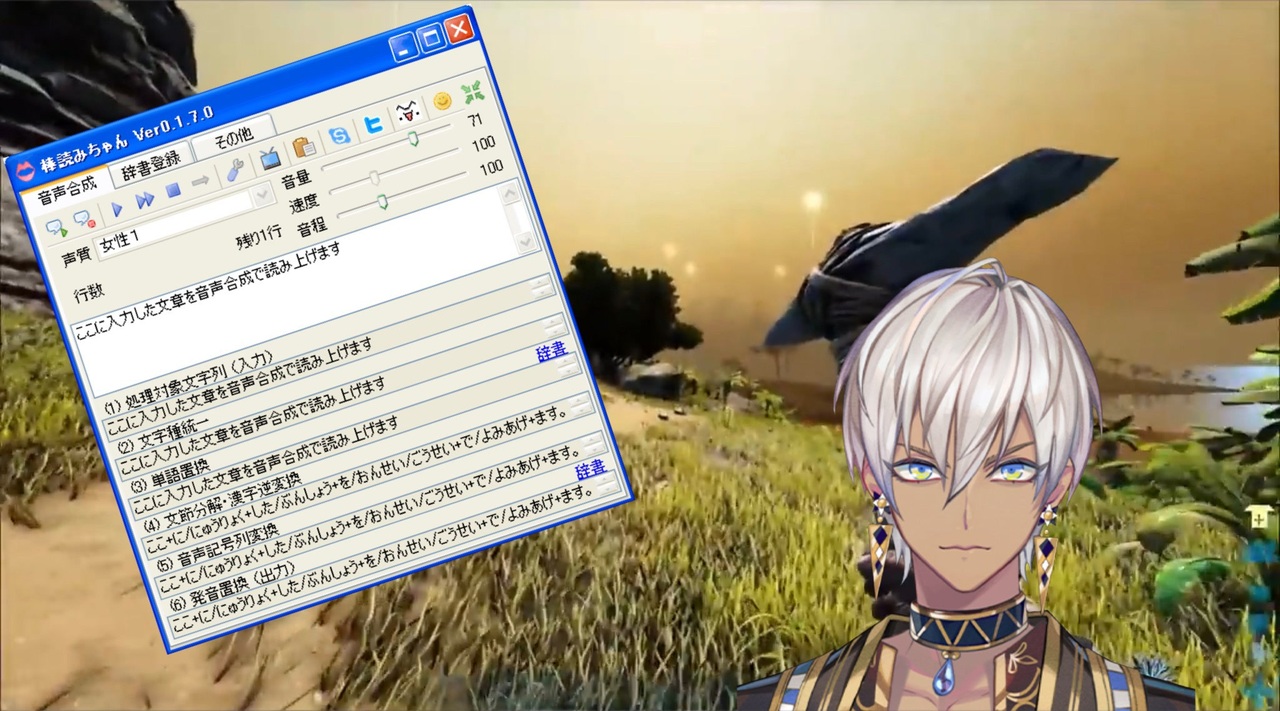The width and height of the screenshot is (1280, 711).
Task: Click the speech bubble start icon with green arrow
Action: pyautogui.click(x=57, y=229)
